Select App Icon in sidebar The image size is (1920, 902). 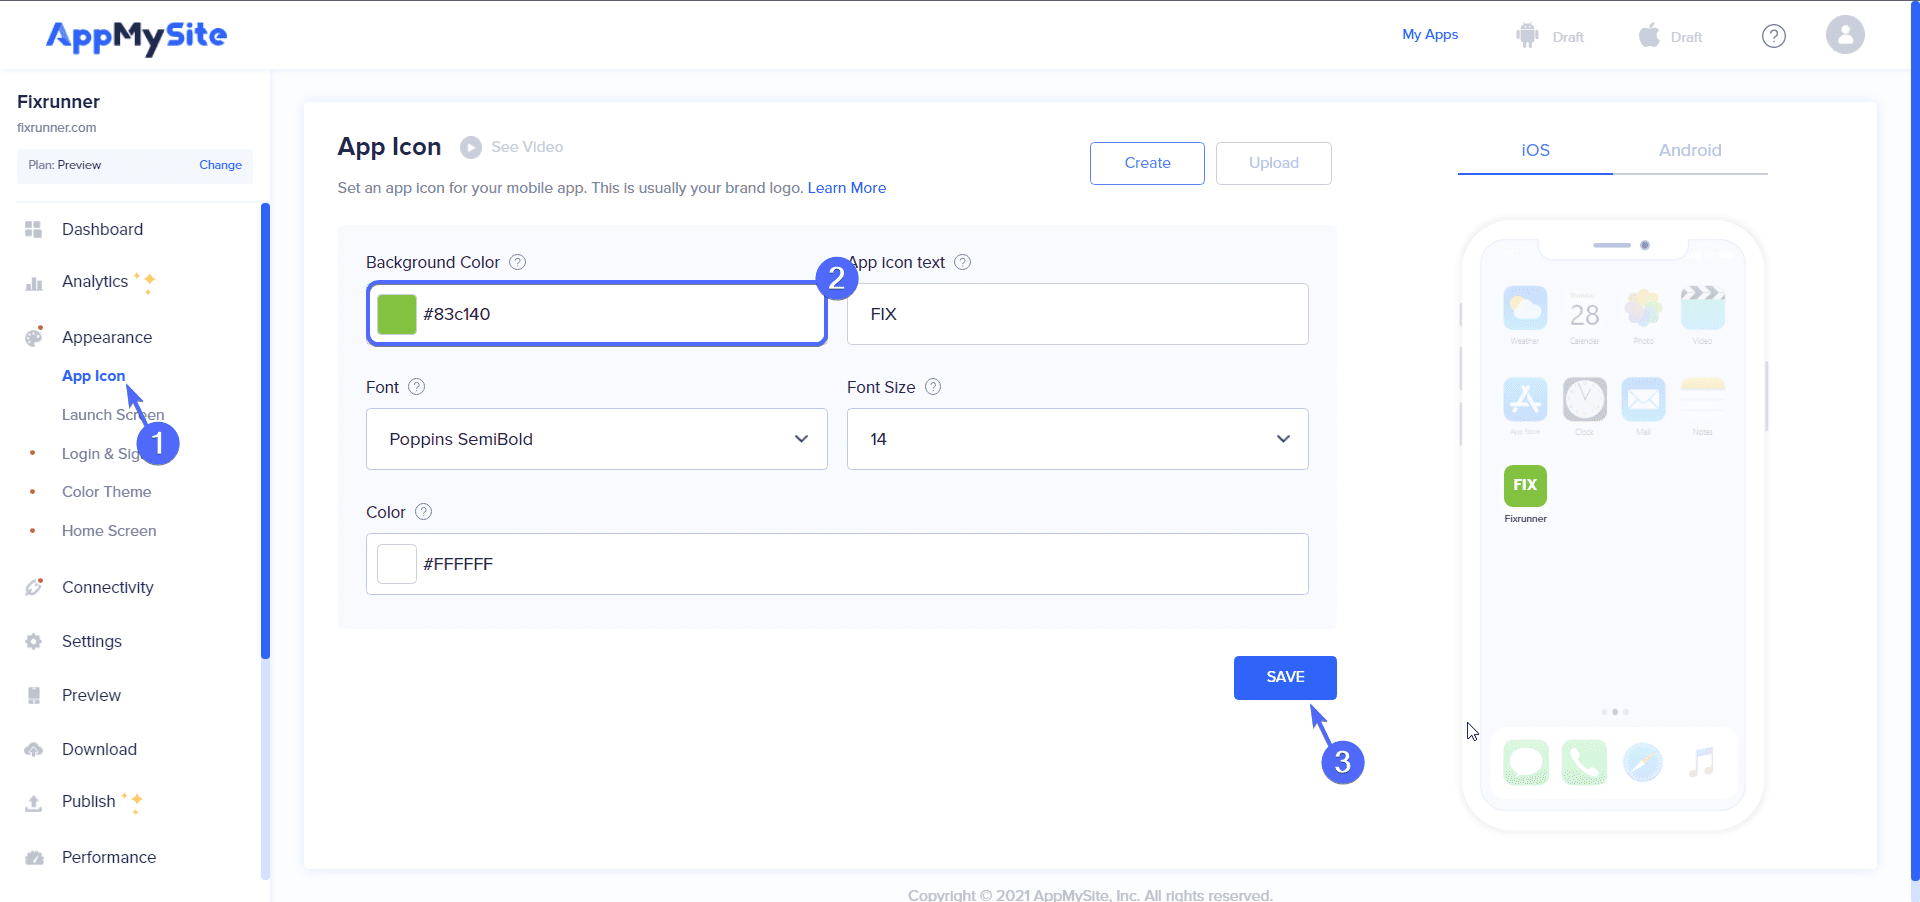click(93, 376)
